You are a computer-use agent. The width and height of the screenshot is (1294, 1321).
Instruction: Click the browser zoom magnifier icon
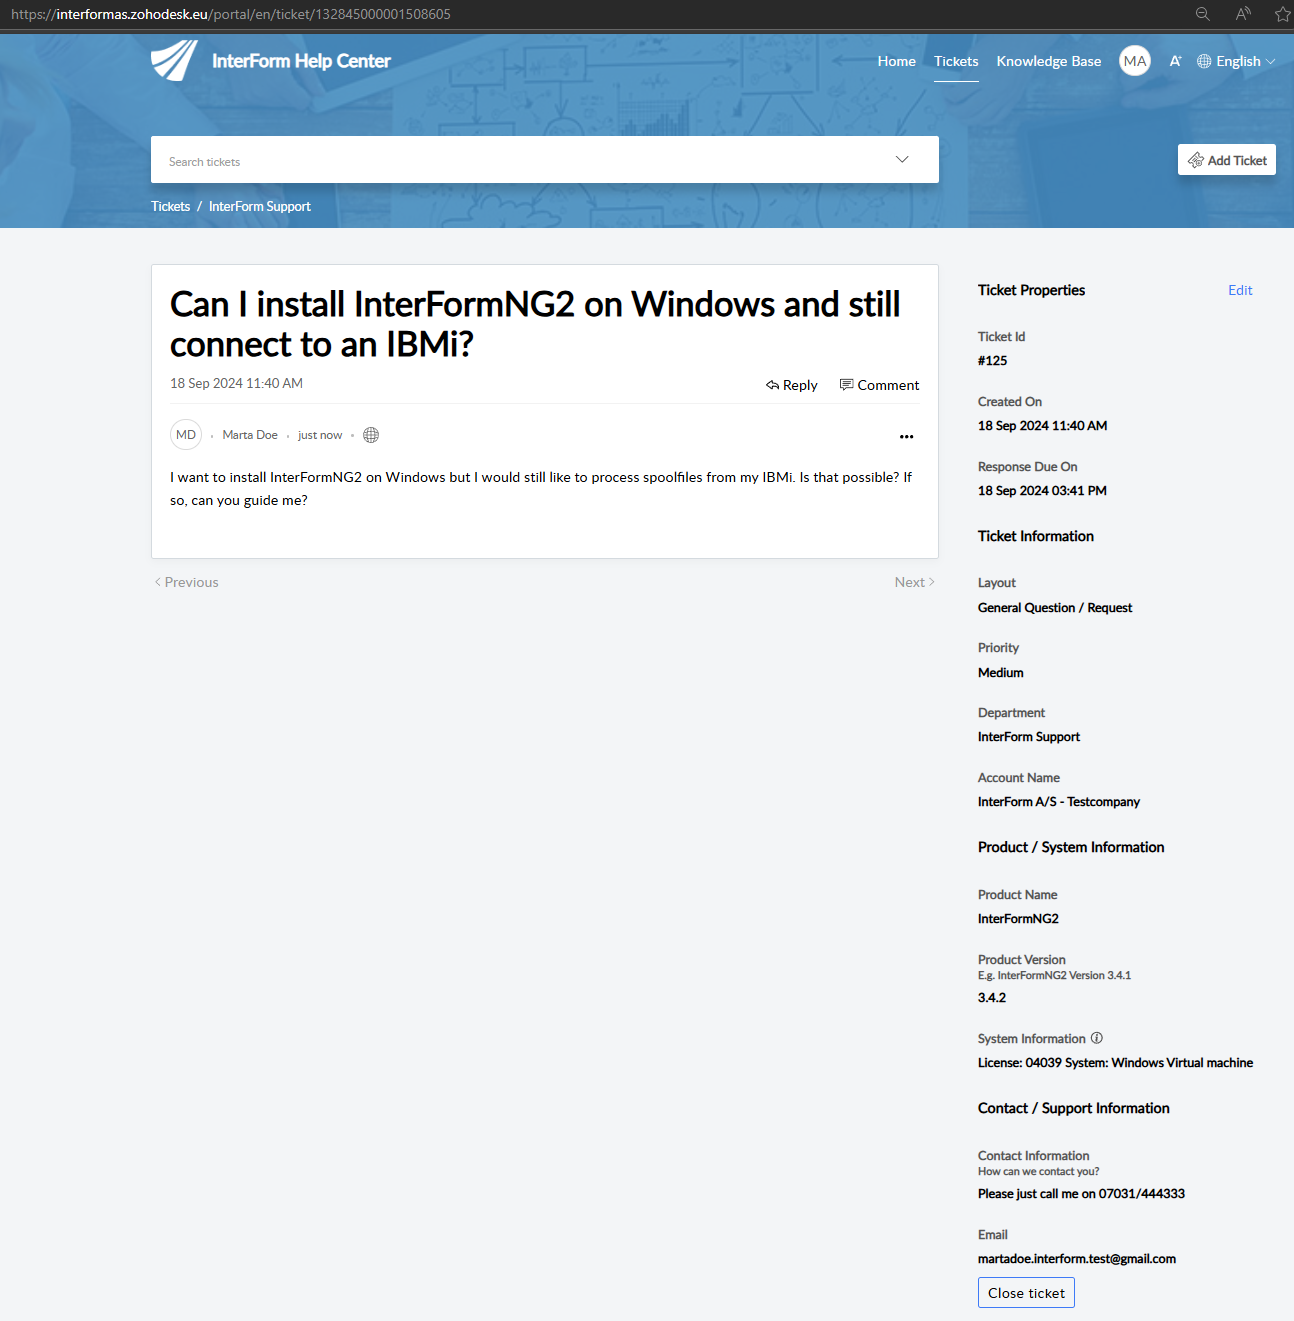coord(1203,14)
